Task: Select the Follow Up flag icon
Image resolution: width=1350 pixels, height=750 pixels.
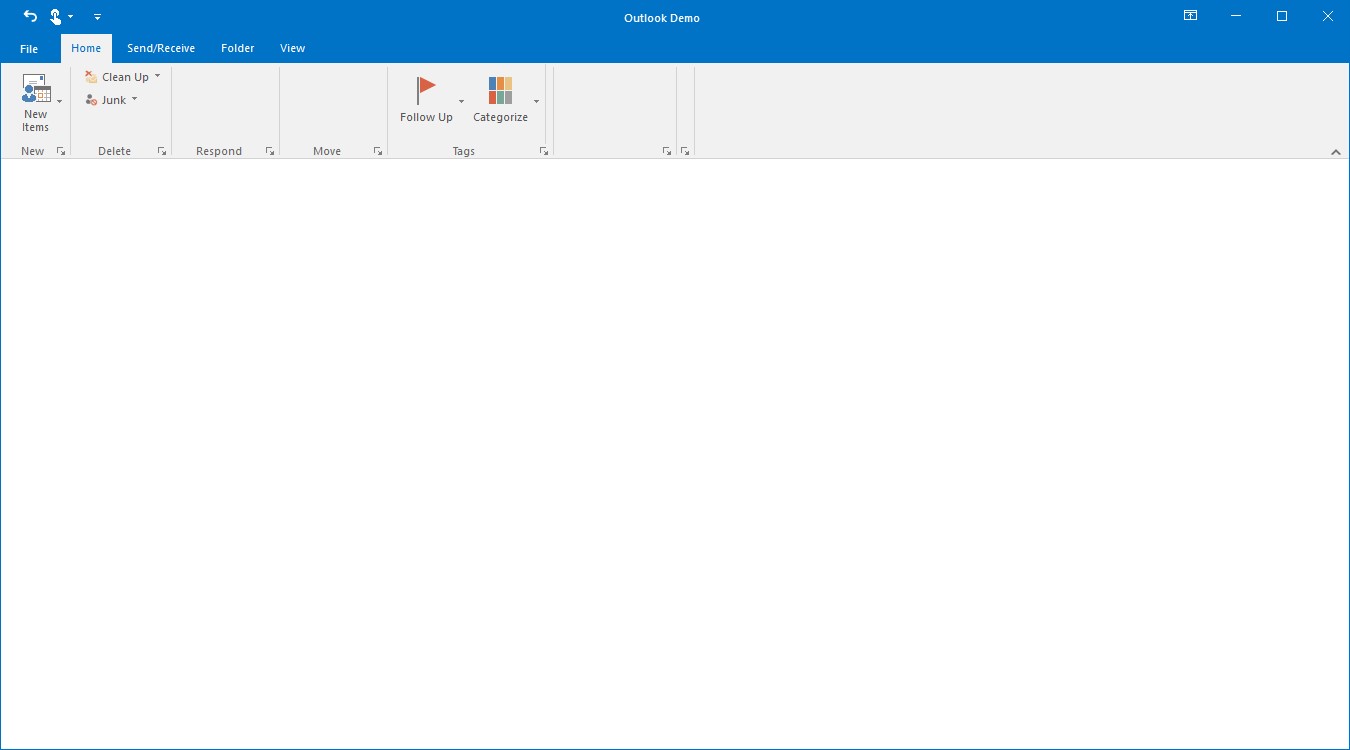Action: point(428,88)
